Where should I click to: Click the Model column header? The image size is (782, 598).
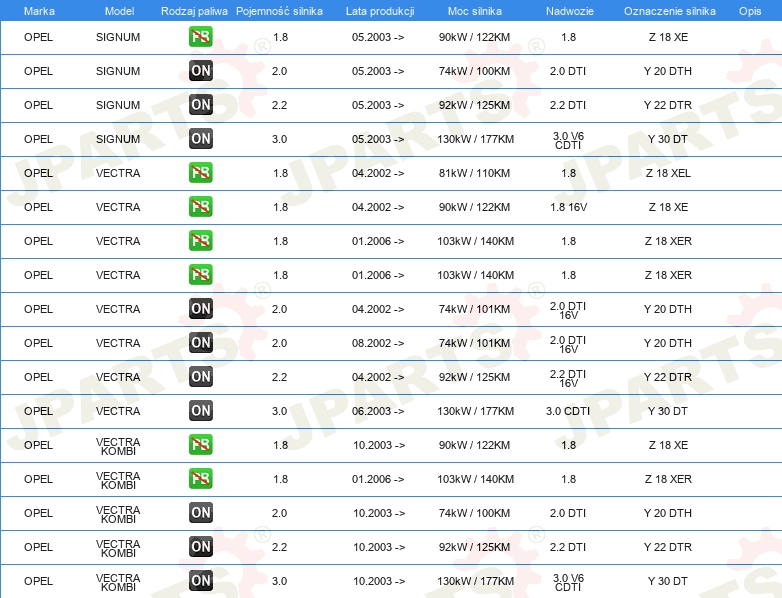click(x=119, y=11)
